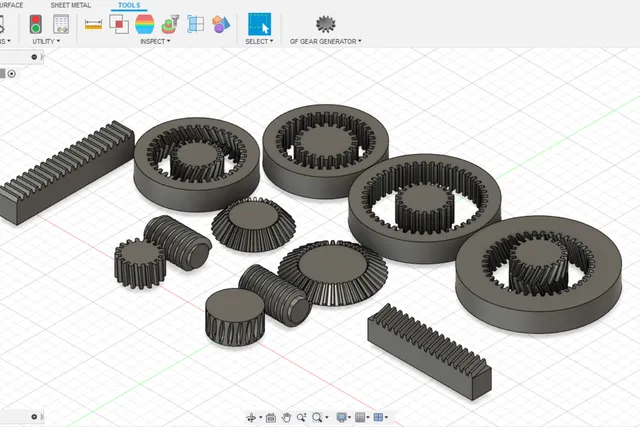Expand the INSPECT dropdown menu
The height and width of the screenshot is (427, 640).
(x=155, y=41)
